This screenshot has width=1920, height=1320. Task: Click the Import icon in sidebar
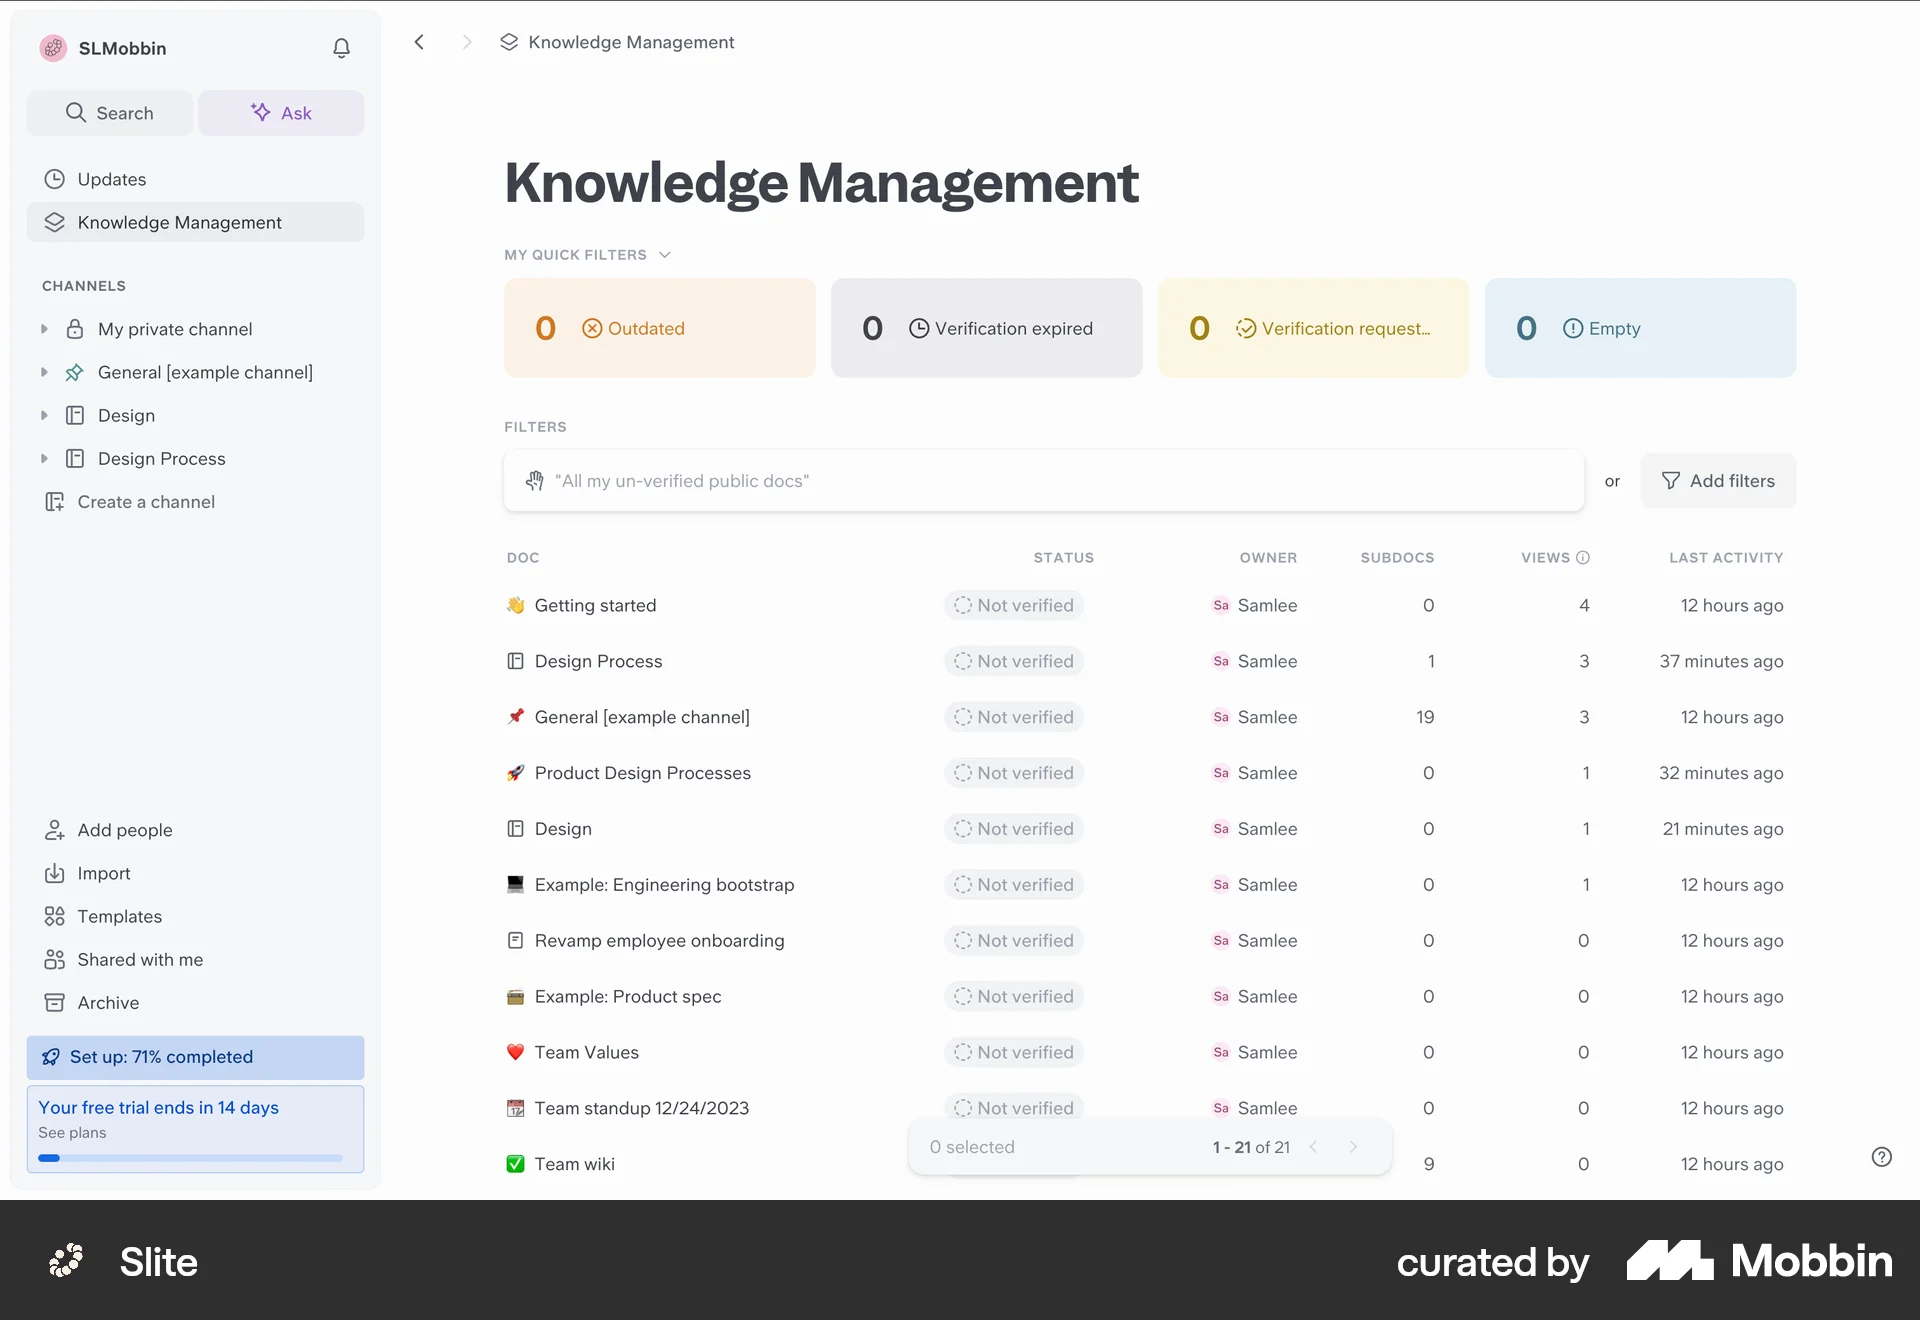pos(55,873)
